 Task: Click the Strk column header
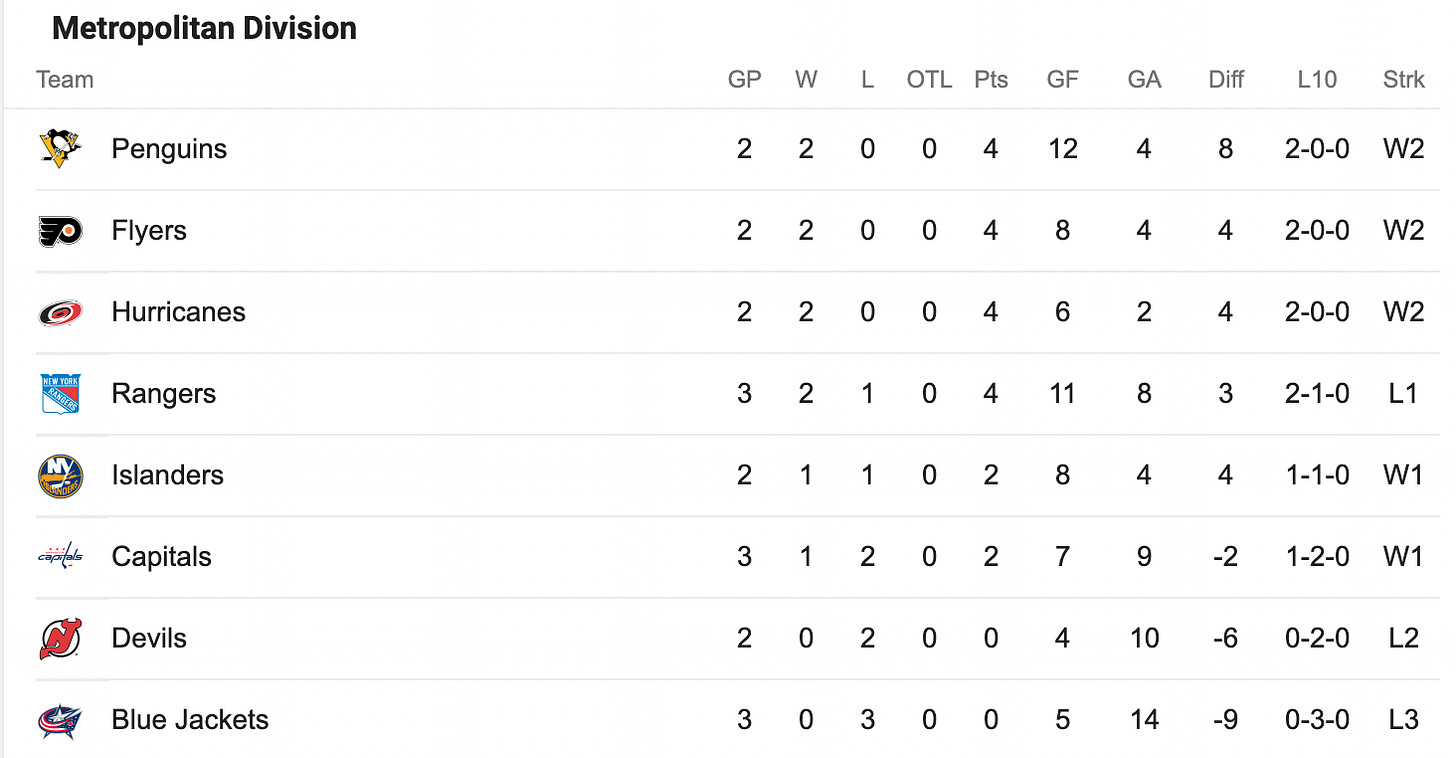1404,80
